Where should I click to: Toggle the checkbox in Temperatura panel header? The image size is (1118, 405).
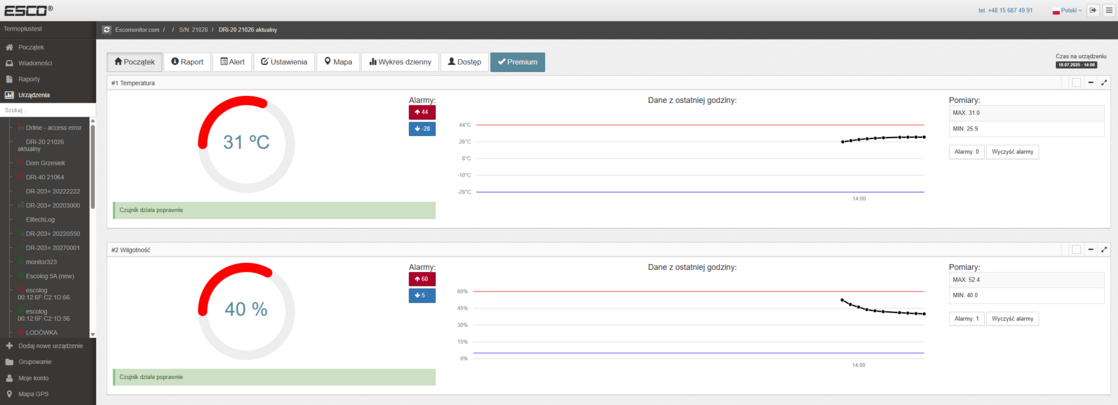1076,83
